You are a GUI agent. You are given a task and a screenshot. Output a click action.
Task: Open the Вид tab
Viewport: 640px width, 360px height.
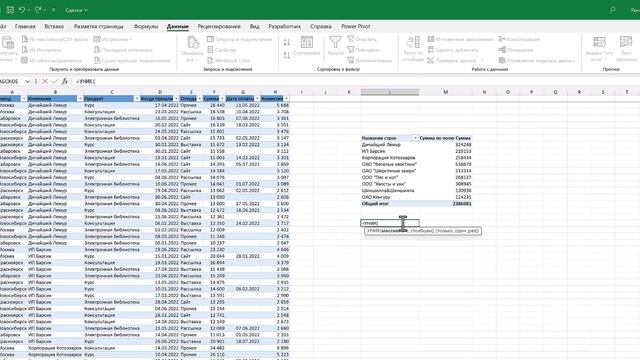[x=254, y=26]
